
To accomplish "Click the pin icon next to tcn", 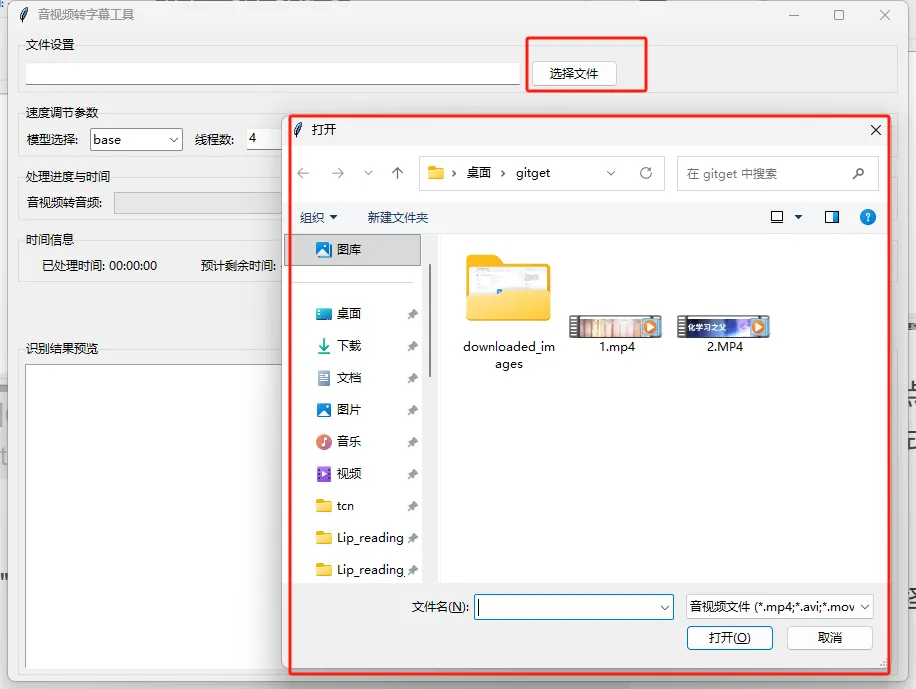I will [x=412, y=506].
